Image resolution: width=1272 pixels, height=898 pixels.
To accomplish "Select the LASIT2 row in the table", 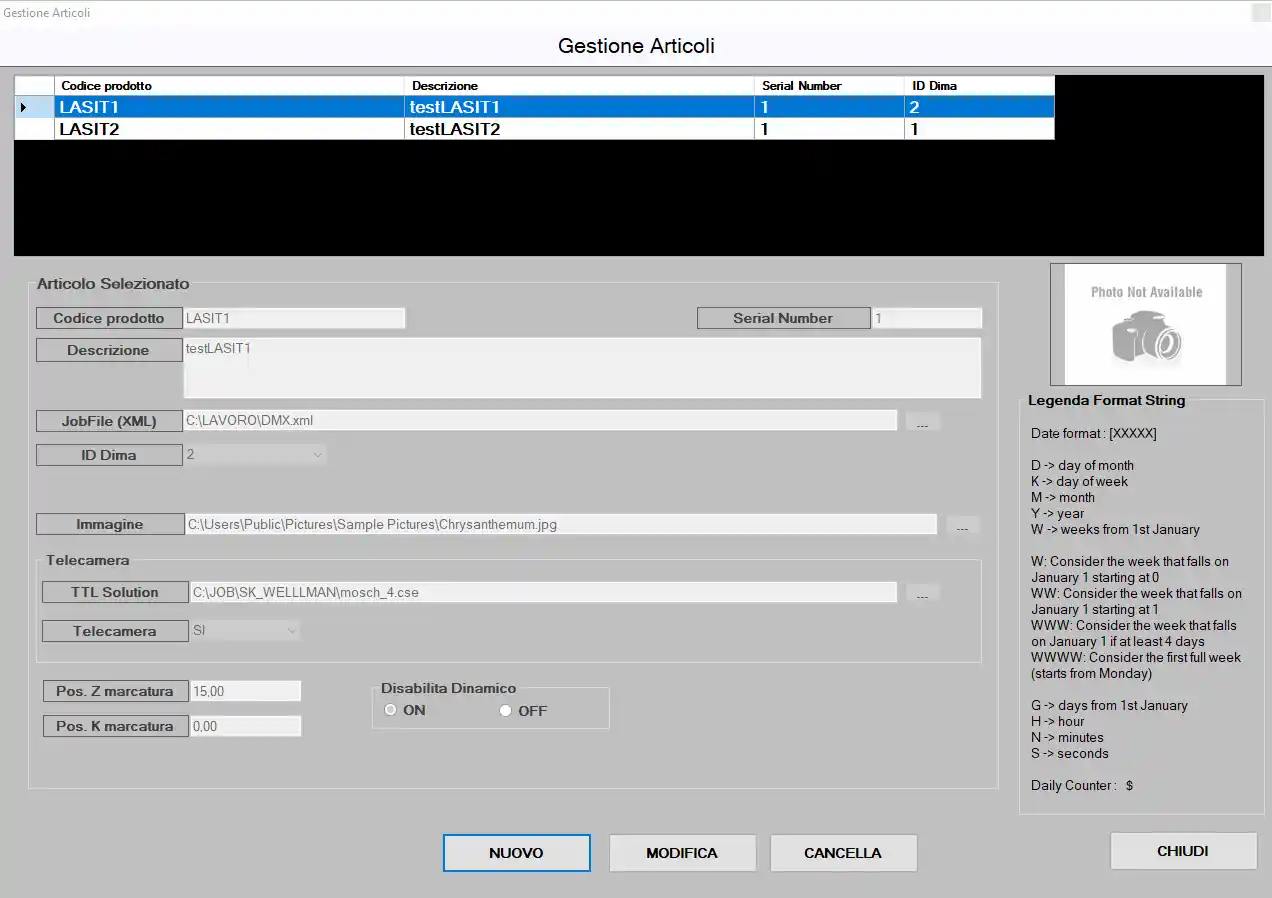I will 230,129.
